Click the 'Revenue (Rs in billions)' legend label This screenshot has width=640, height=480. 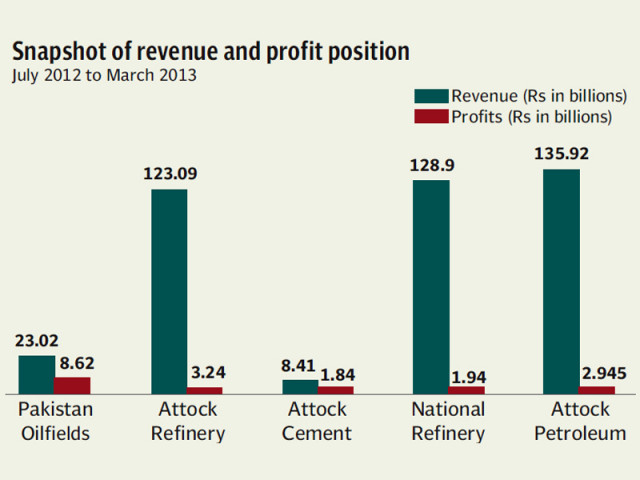tap(539, 96)
